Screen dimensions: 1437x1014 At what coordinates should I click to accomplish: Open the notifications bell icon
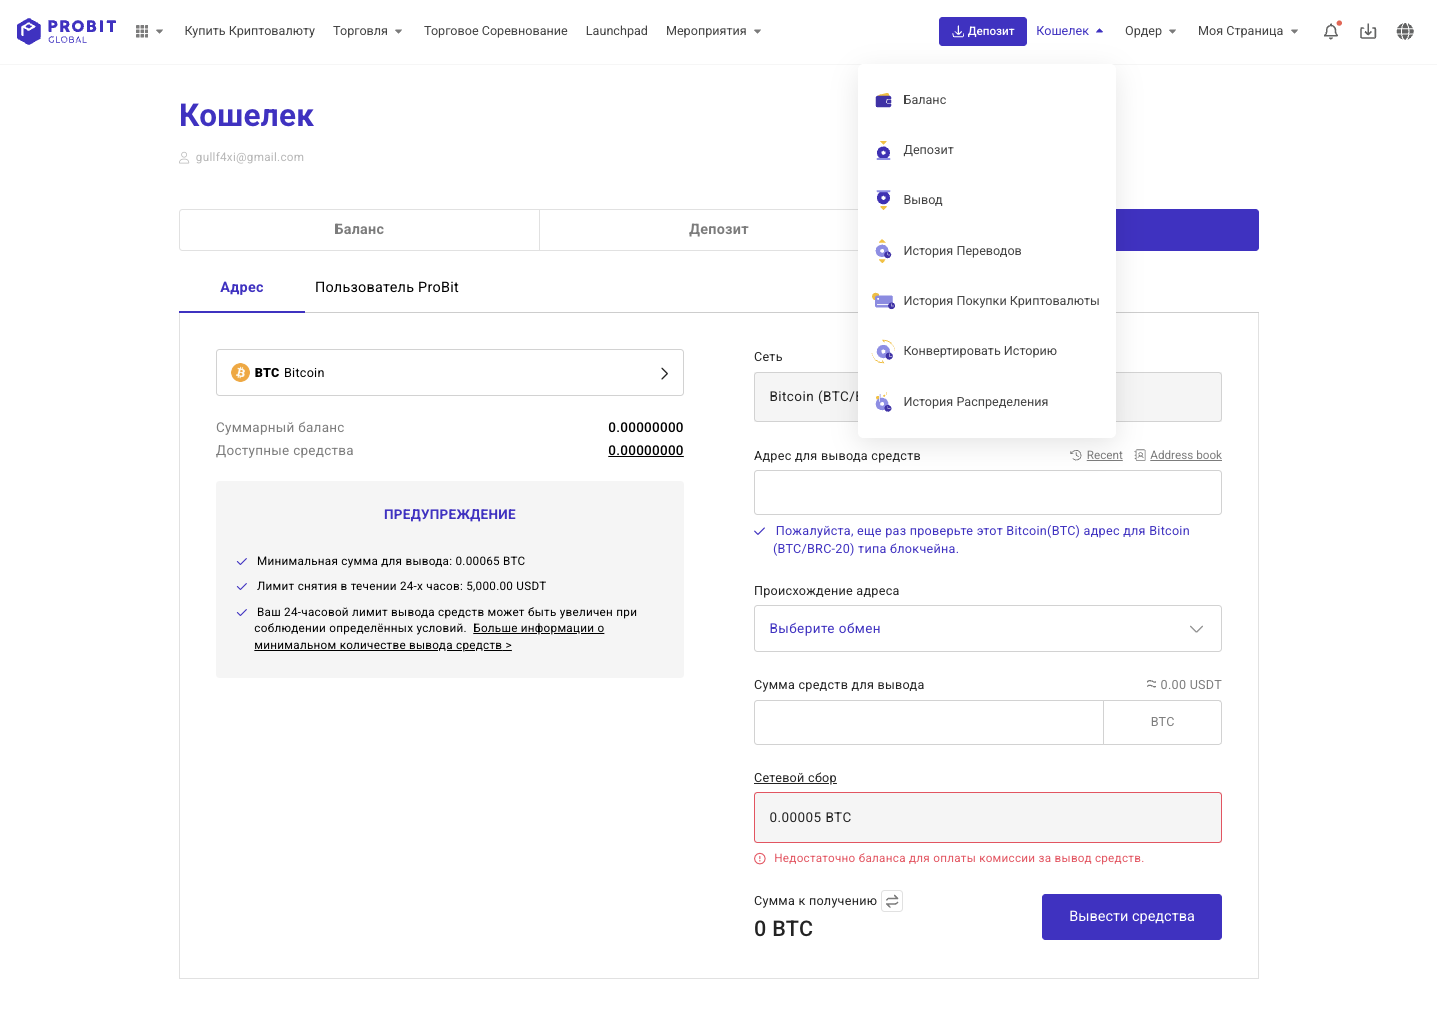click(1330, 31)
